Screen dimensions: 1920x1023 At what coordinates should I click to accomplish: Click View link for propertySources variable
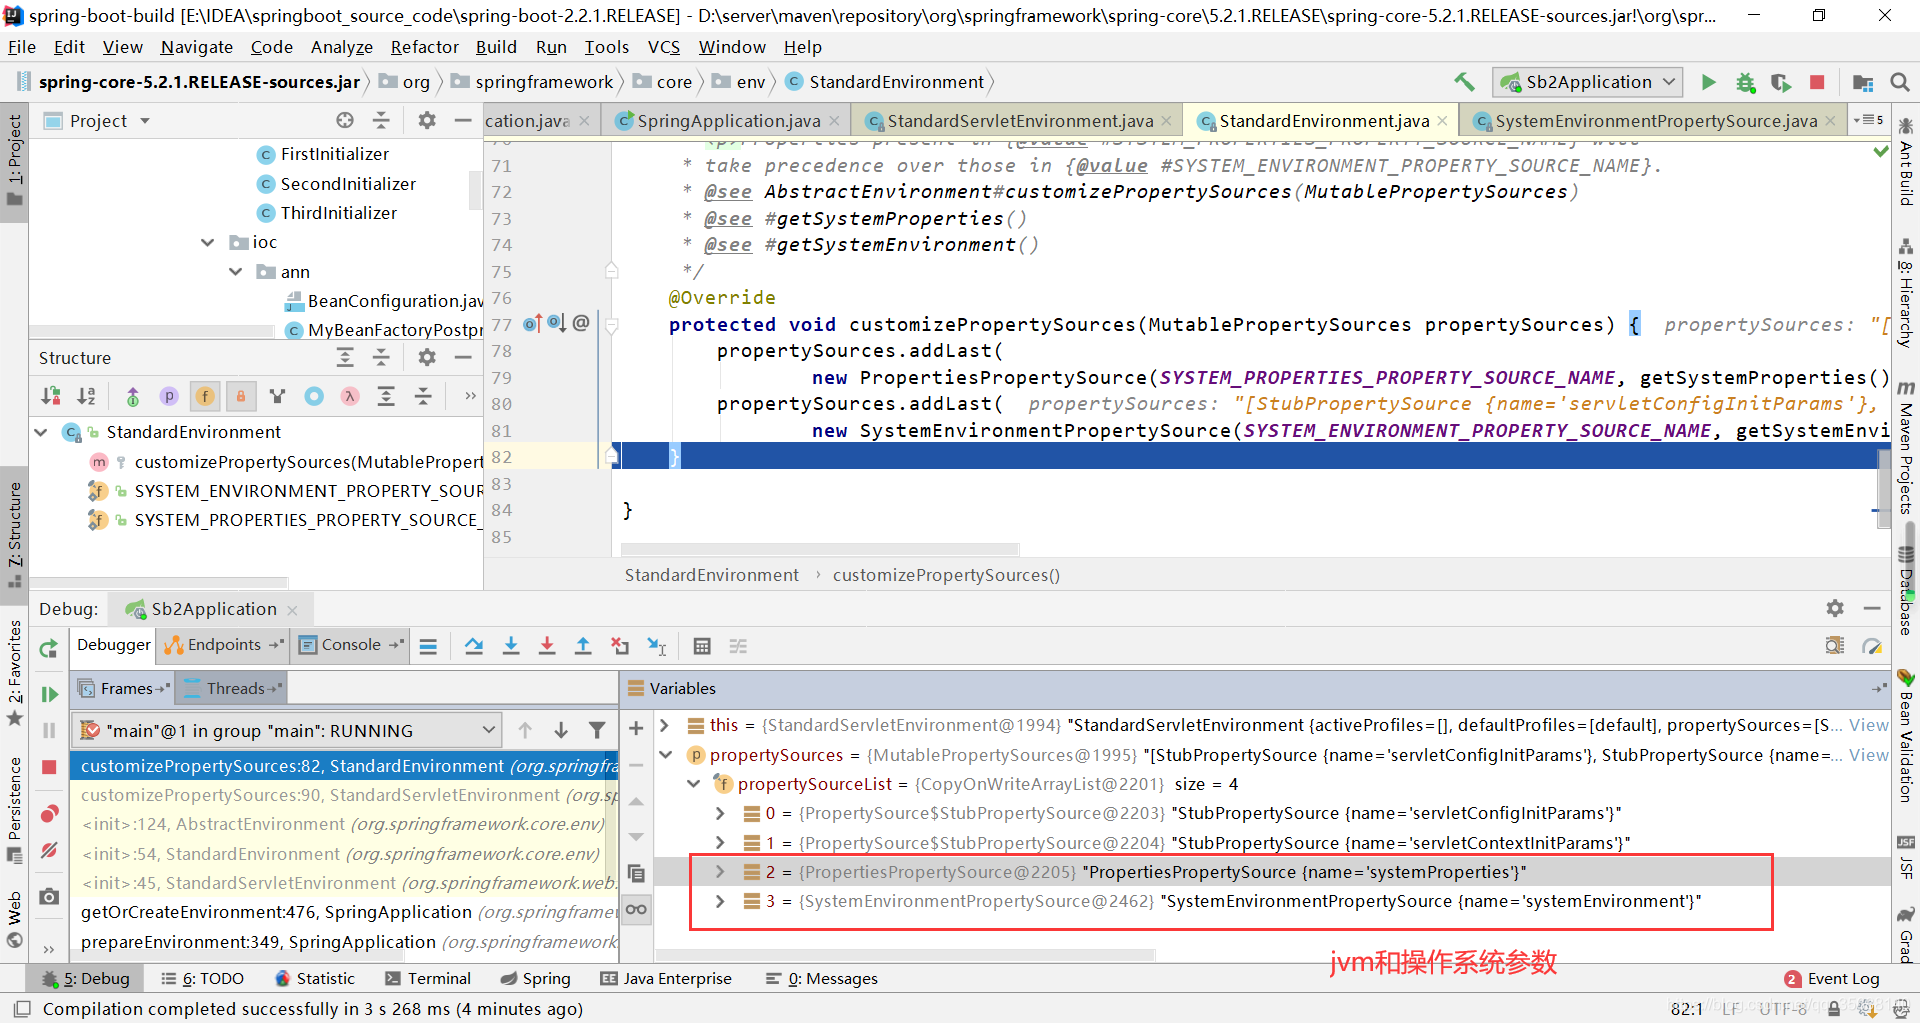coord(1868,755)
